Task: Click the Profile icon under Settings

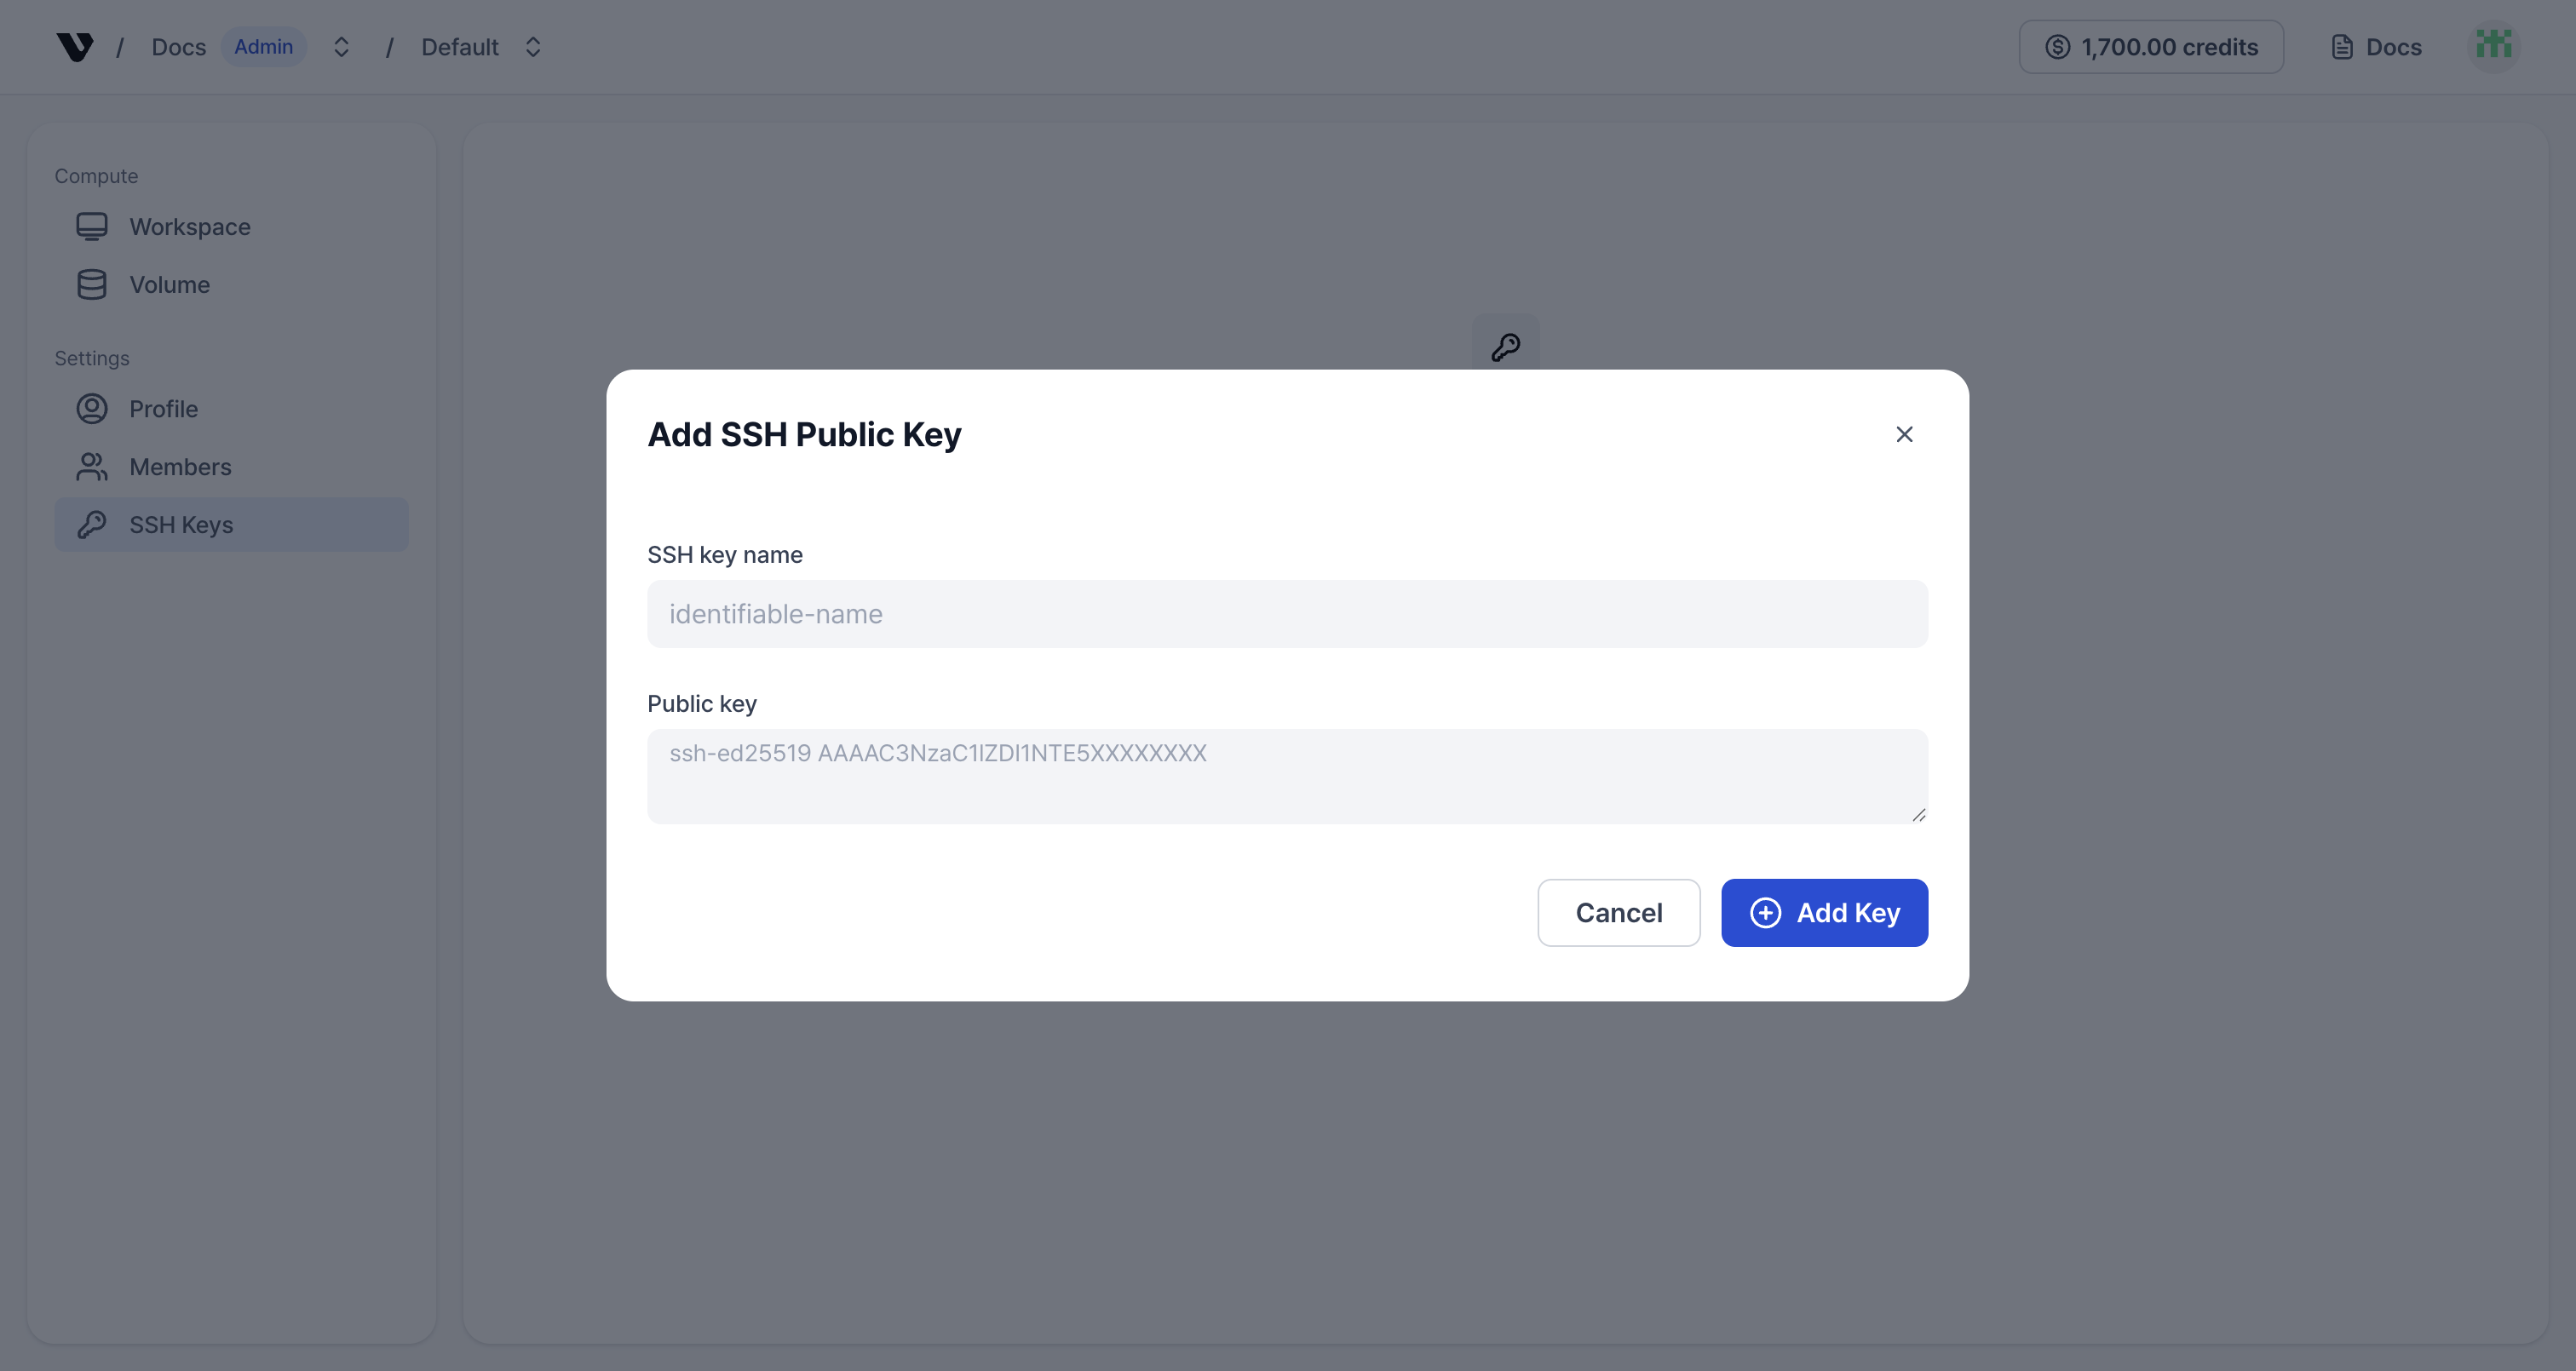Action: tap(93, 408)
